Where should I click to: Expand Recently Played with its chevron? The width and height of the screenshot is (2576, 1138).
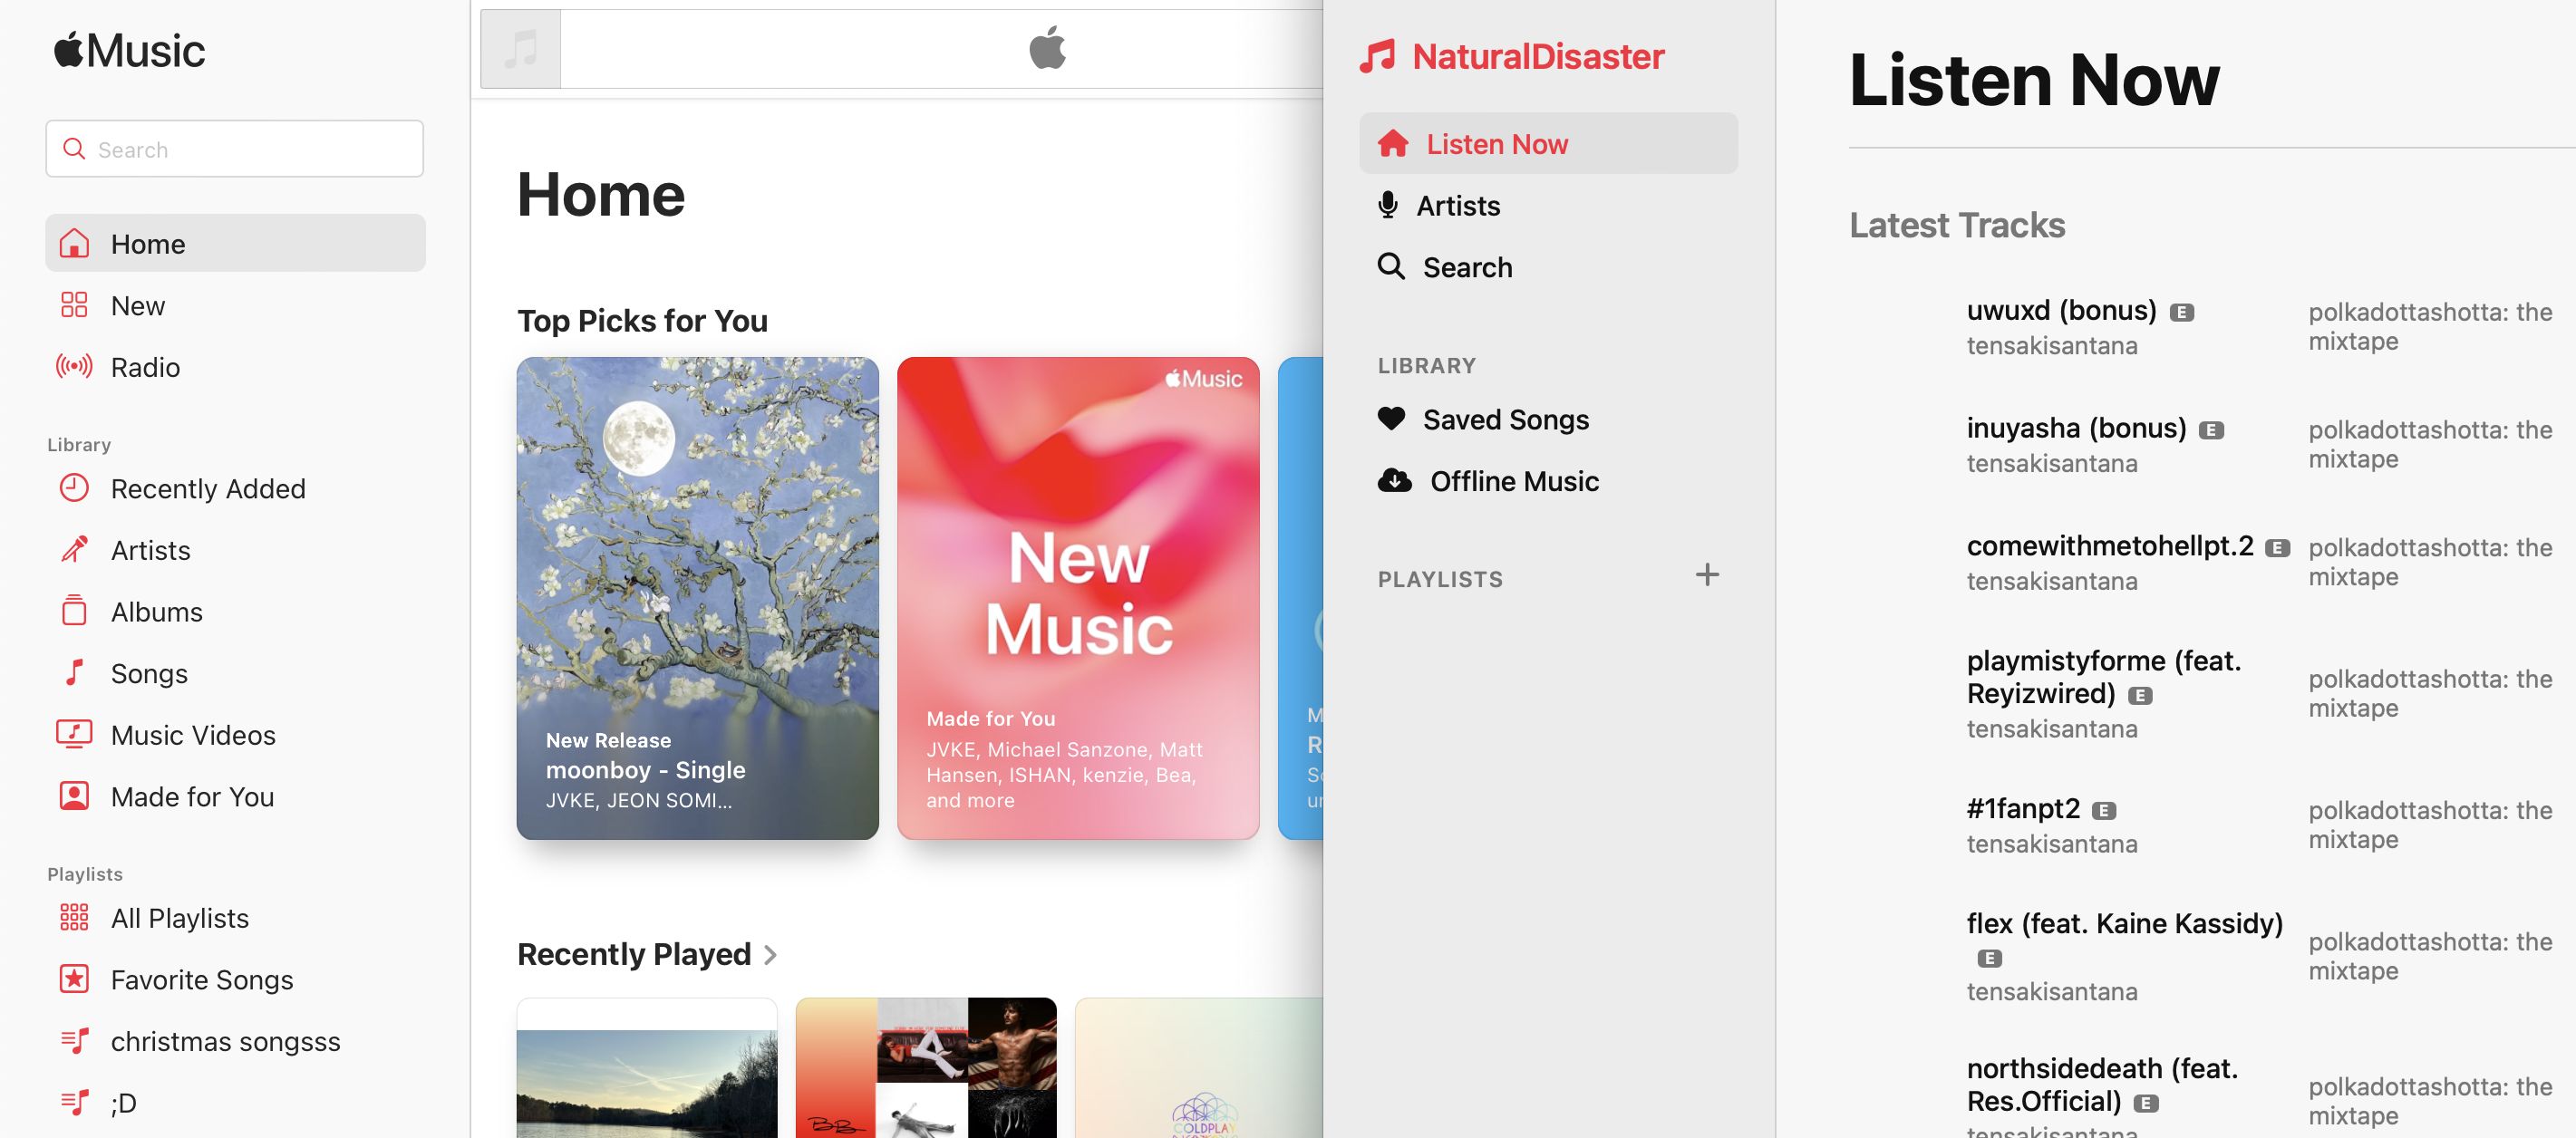pyautogui.click(x=770, y=955)
